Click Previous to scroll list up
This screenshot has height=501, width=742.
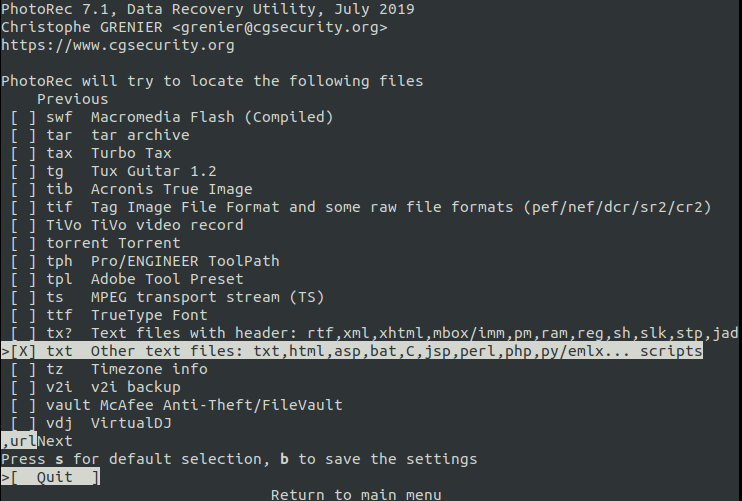click(72, 99)
